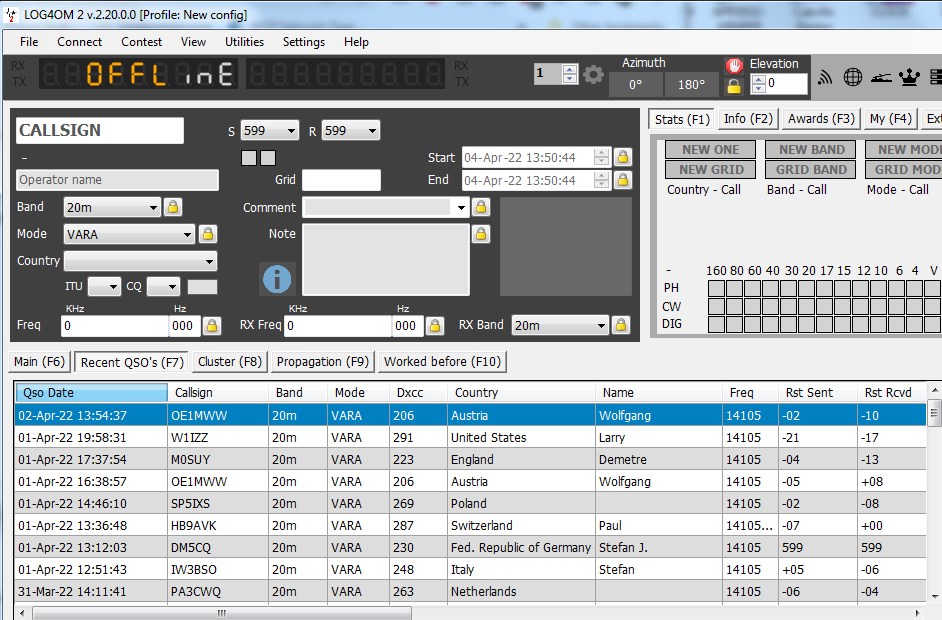942x620 pixels.
Task: Open the Info (F2) tab
Action: [x=749, y=119]
